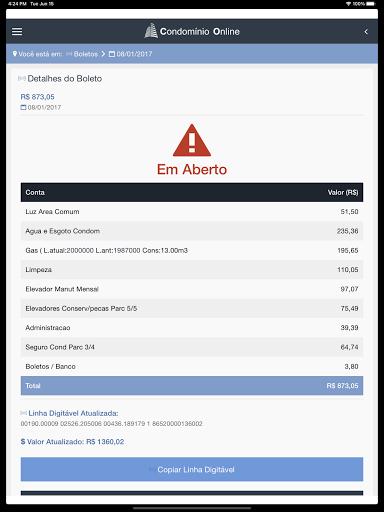Tap the back chevron in header
Screen dimensions: 384x512
(366, 32)
